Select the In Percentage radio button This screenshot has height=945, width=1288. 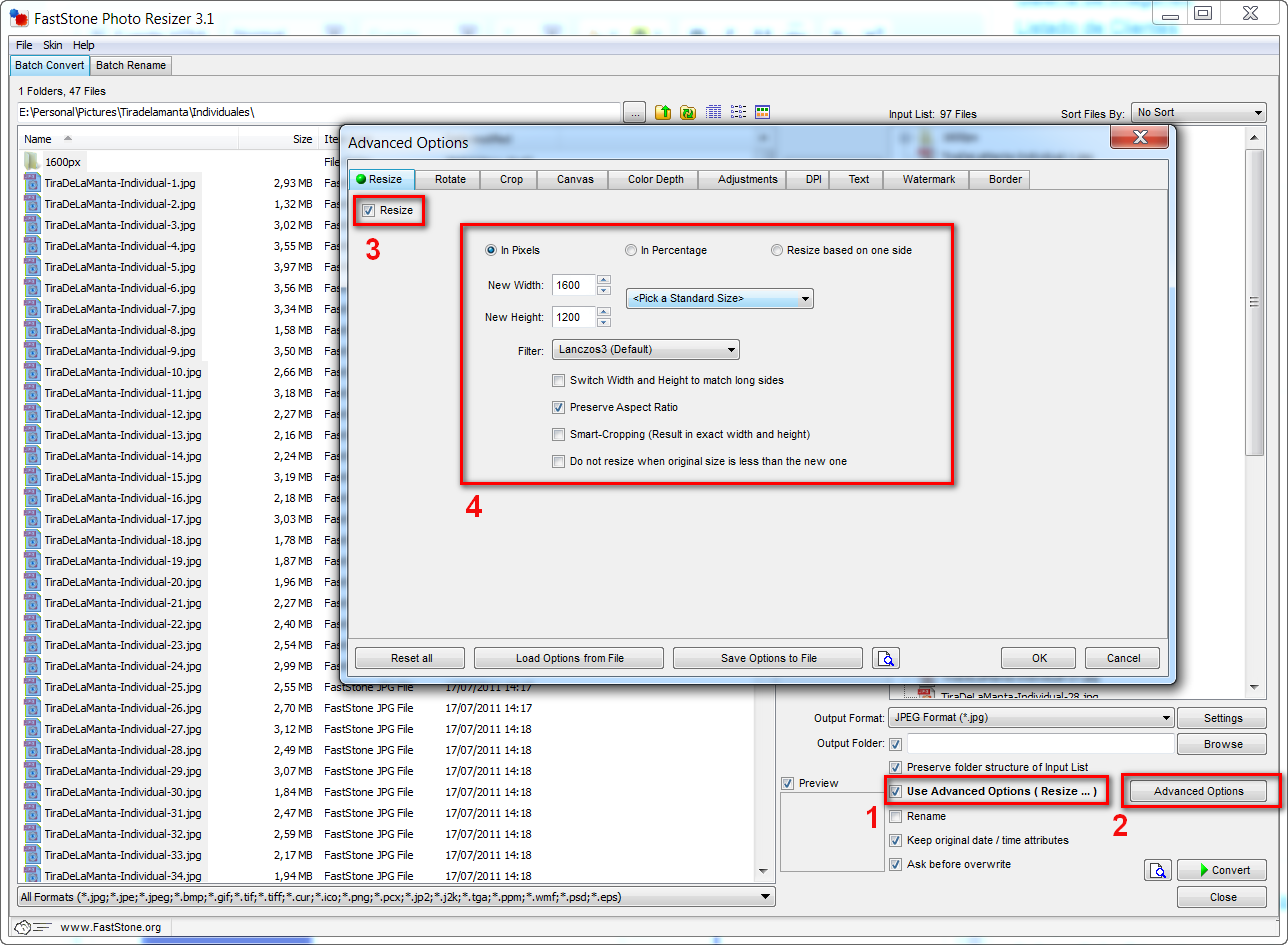click(631, 251)
